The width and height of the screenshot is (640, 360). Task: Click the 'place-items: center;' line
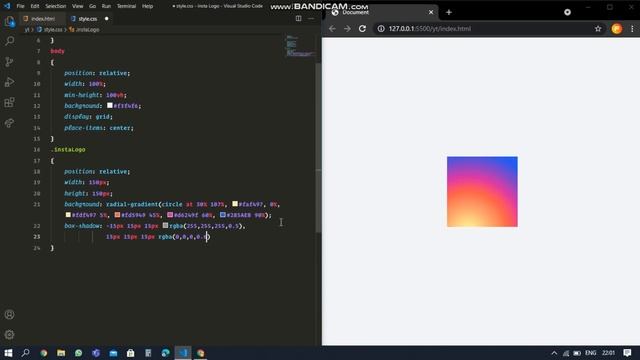[x=99, y=128]
